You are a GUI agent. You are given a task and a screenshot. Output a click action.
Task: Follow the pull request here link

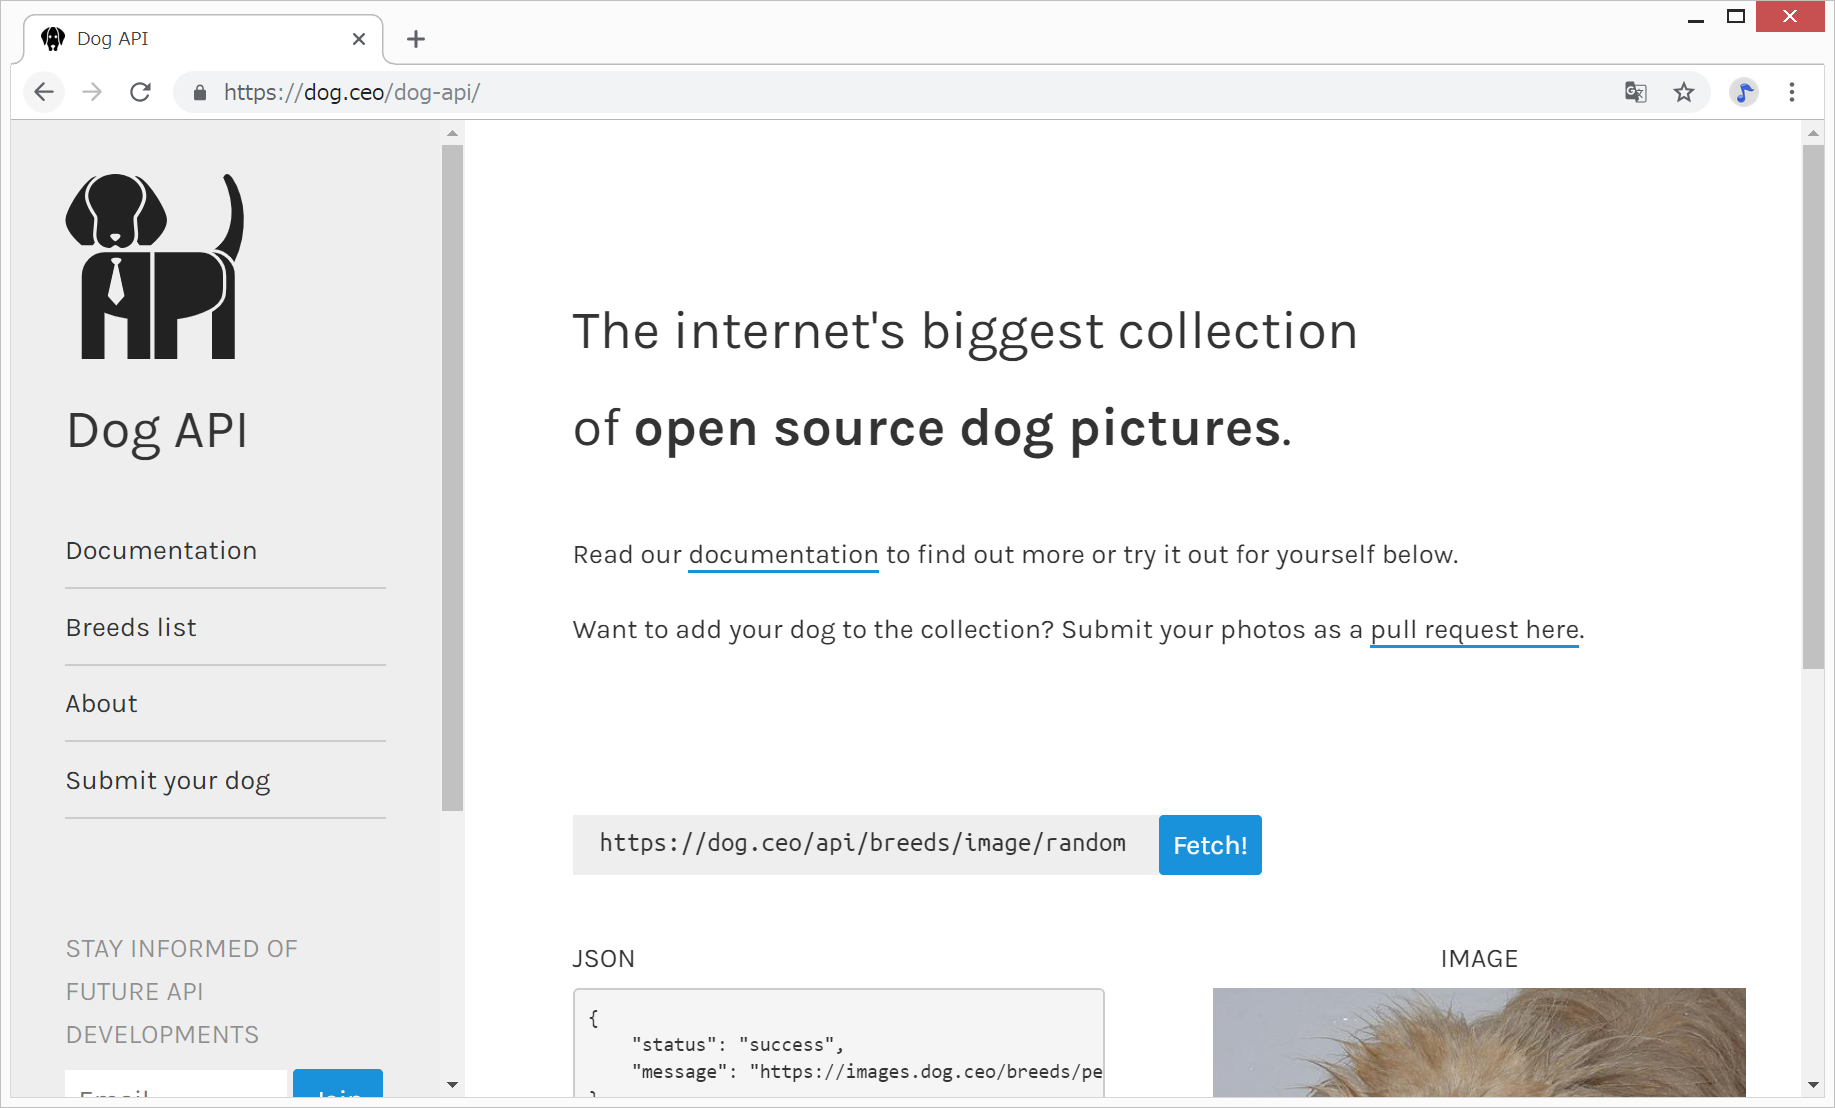point(1474,630)
